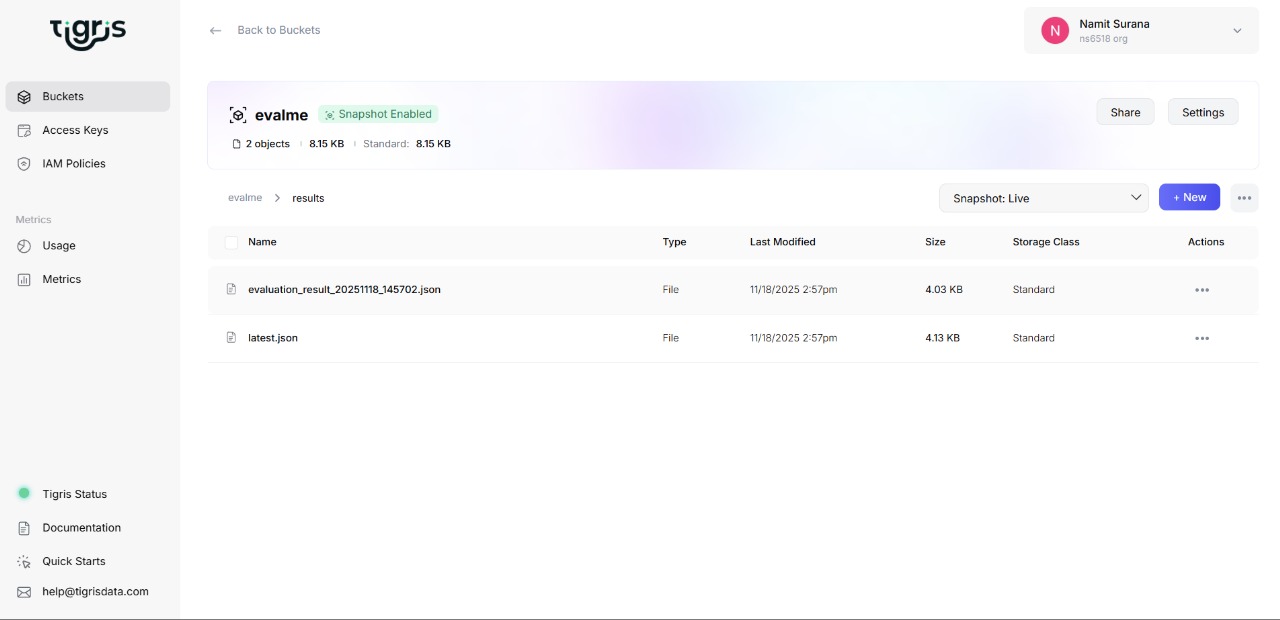The height and width of the screenshot is (620, 1280).
Task: Open actions menu for latest.json row
Action: point(1202,338)
